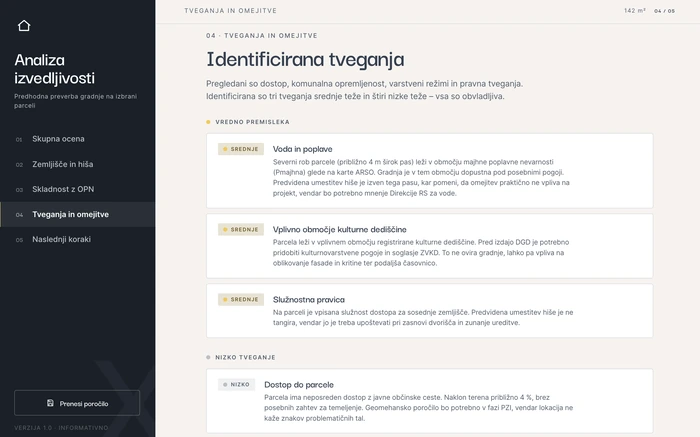The width and height of the screenshot is (700, 437).
Task: Click TVEGANJA IN OMEJITVE header breadcrumb
Action: click(230, 11)
